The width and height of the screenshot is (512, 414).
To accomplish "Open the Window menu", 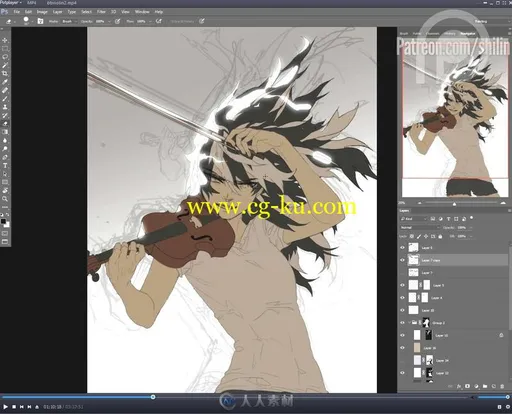I will [142, 12].
